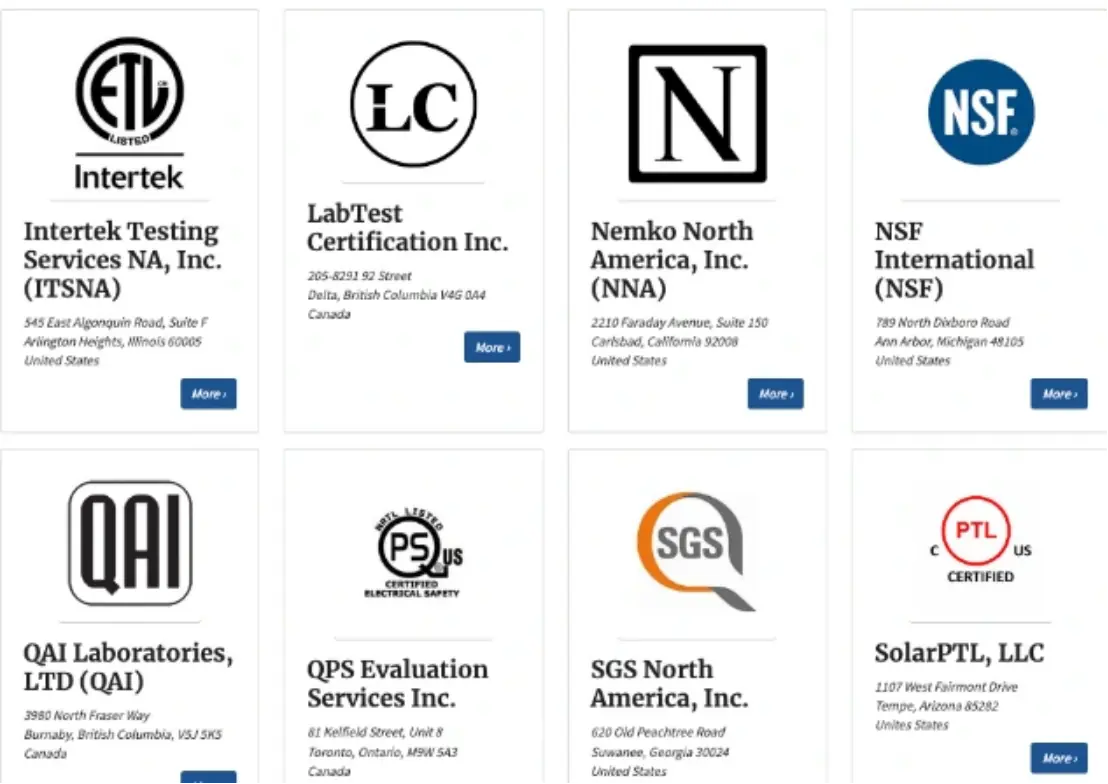Open More for Nemko North America
The height and width of the screenshot is (784, 1108).
[775, 394]
